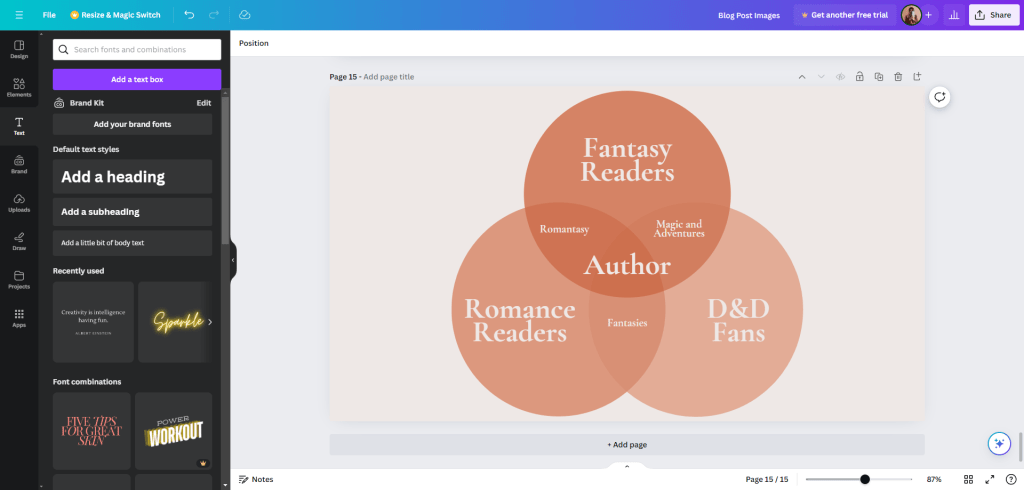
Task: Open the Magic assistant sparkle button
Action: click(x=997, y=443)
